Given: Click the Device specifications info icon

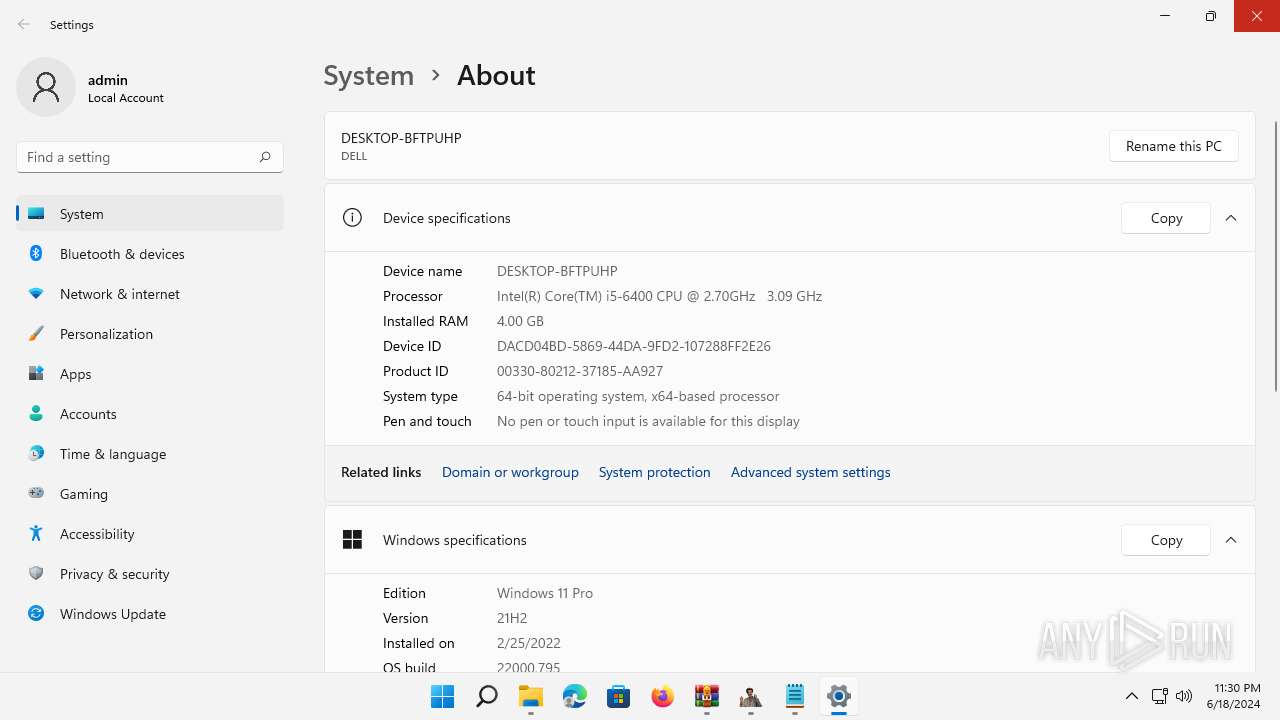Looking at the screenshot, I should point(352,218).
